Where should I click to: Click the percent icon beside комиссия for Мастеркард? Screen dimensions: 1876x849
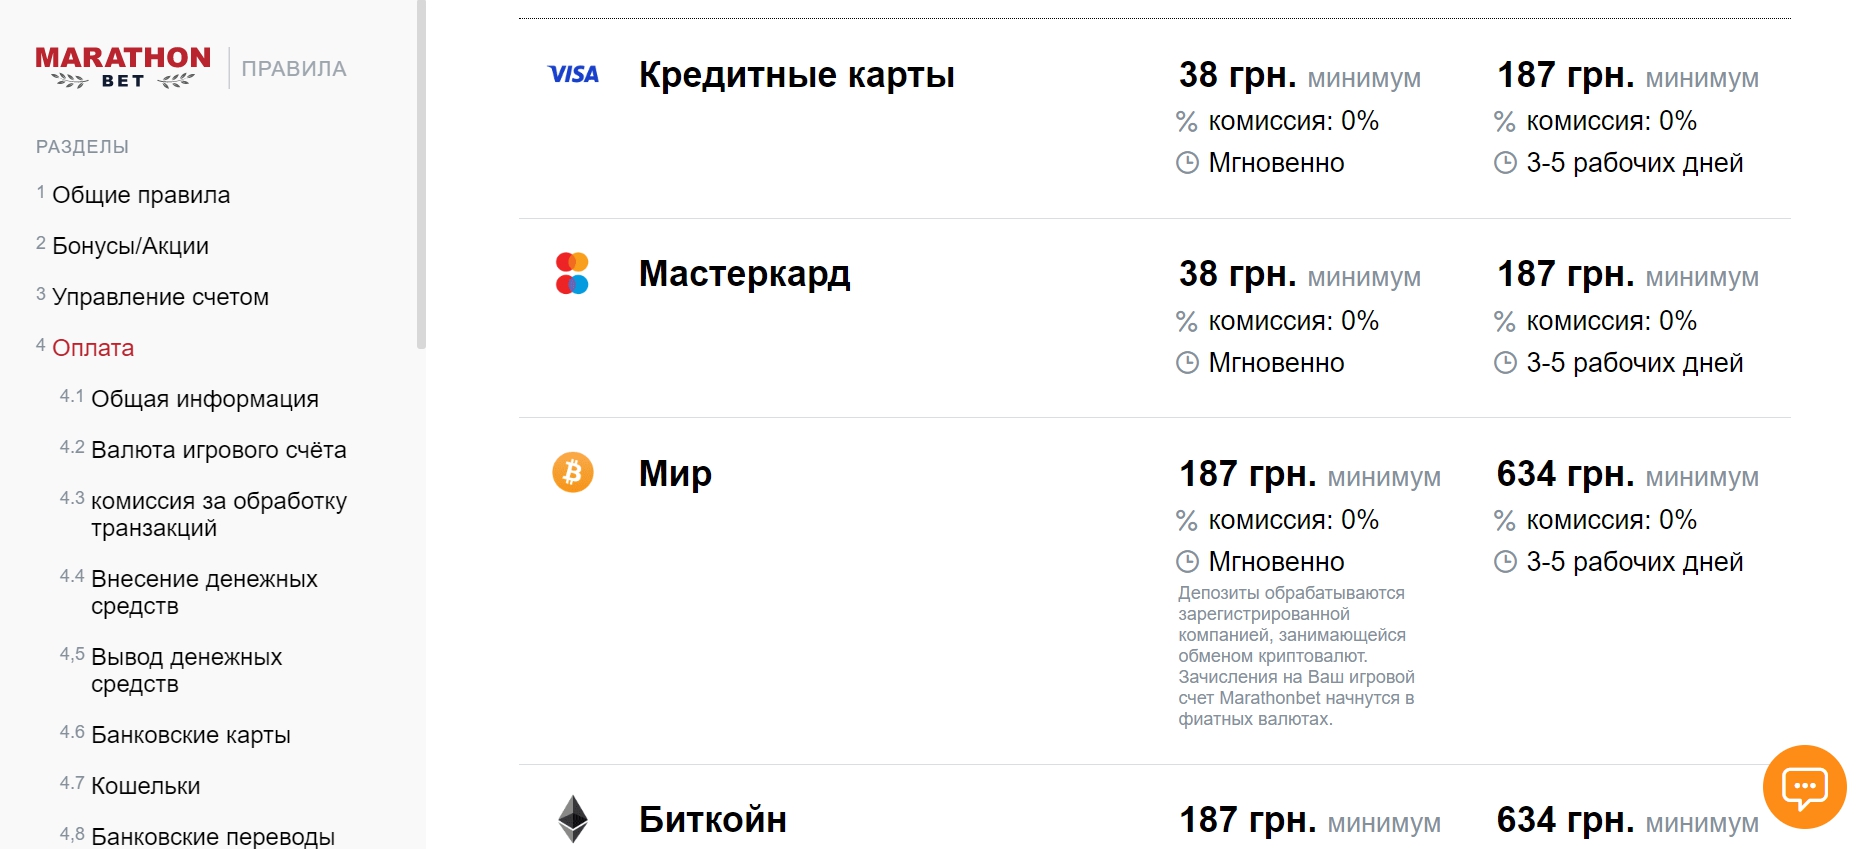tap(1187, 321)
